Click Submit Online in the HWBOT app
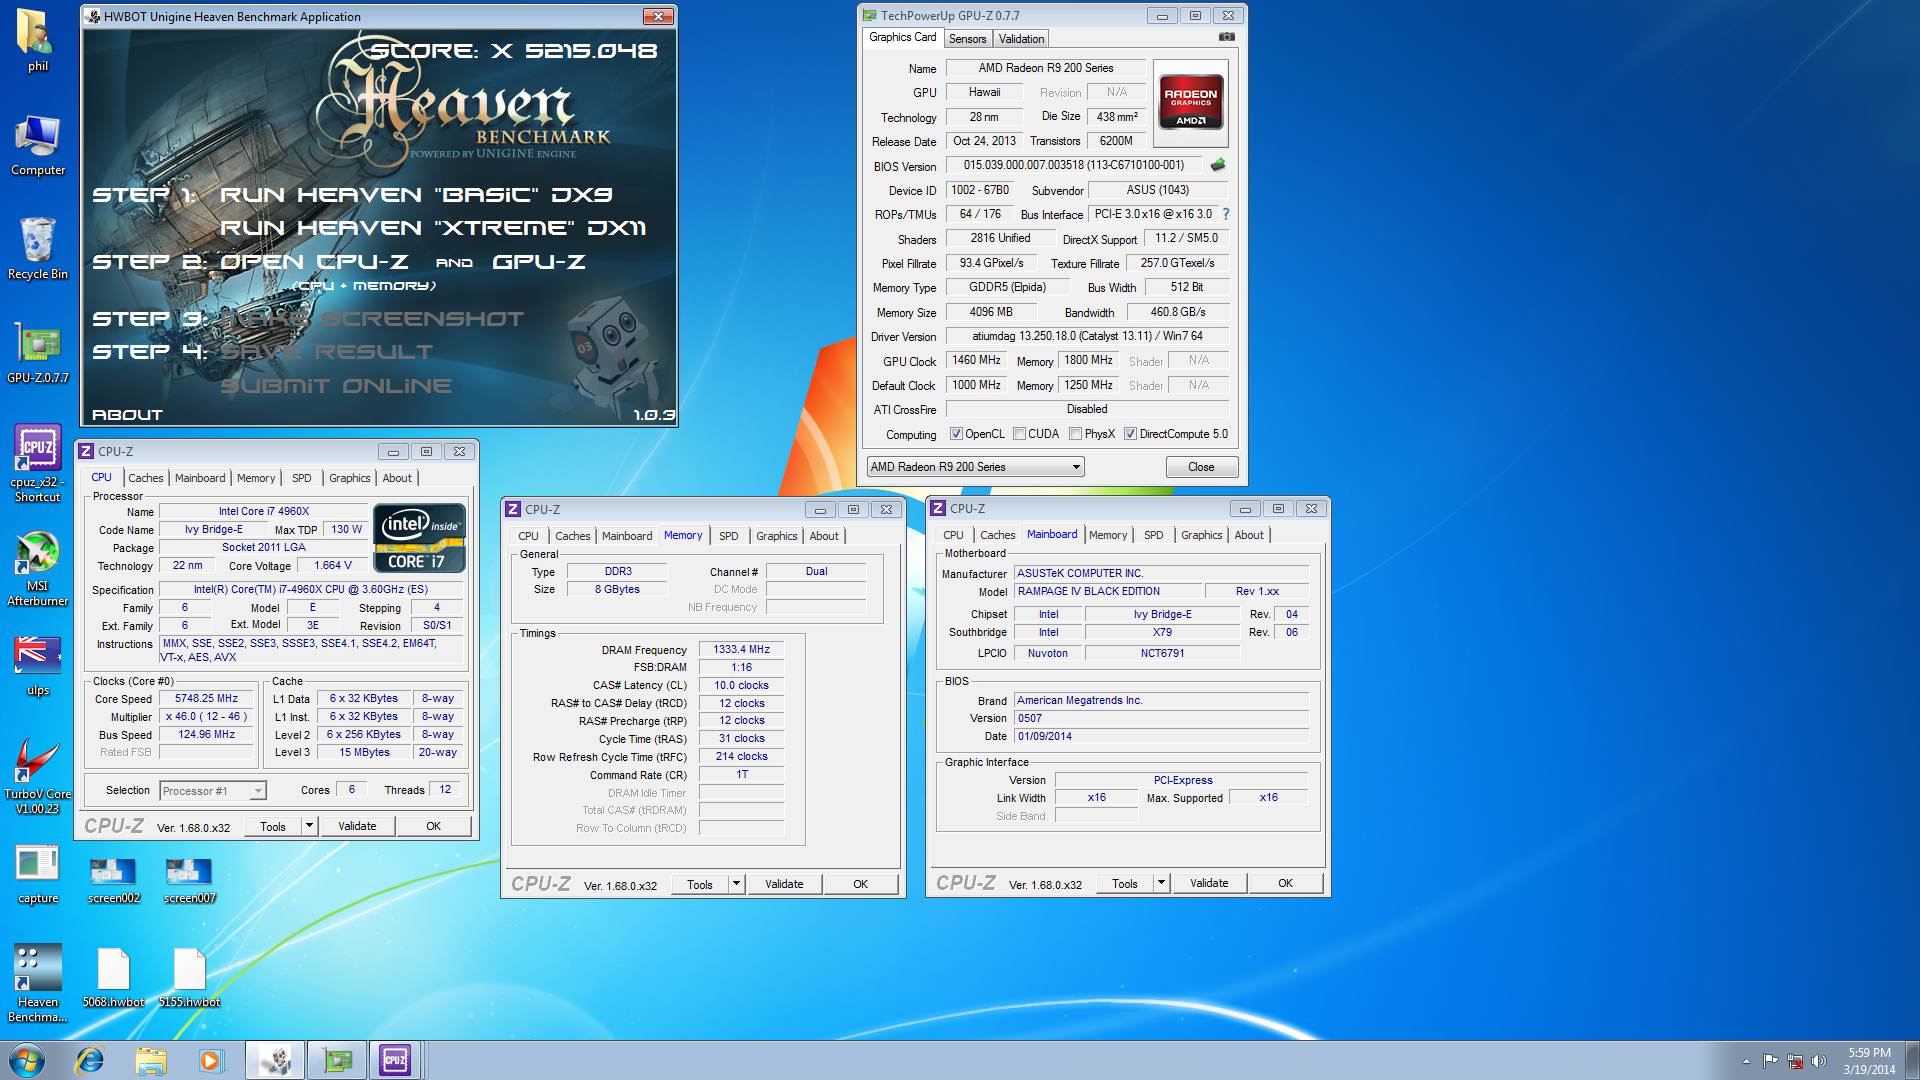This screenshot has height=1080, width=1920. coord(336,386)
